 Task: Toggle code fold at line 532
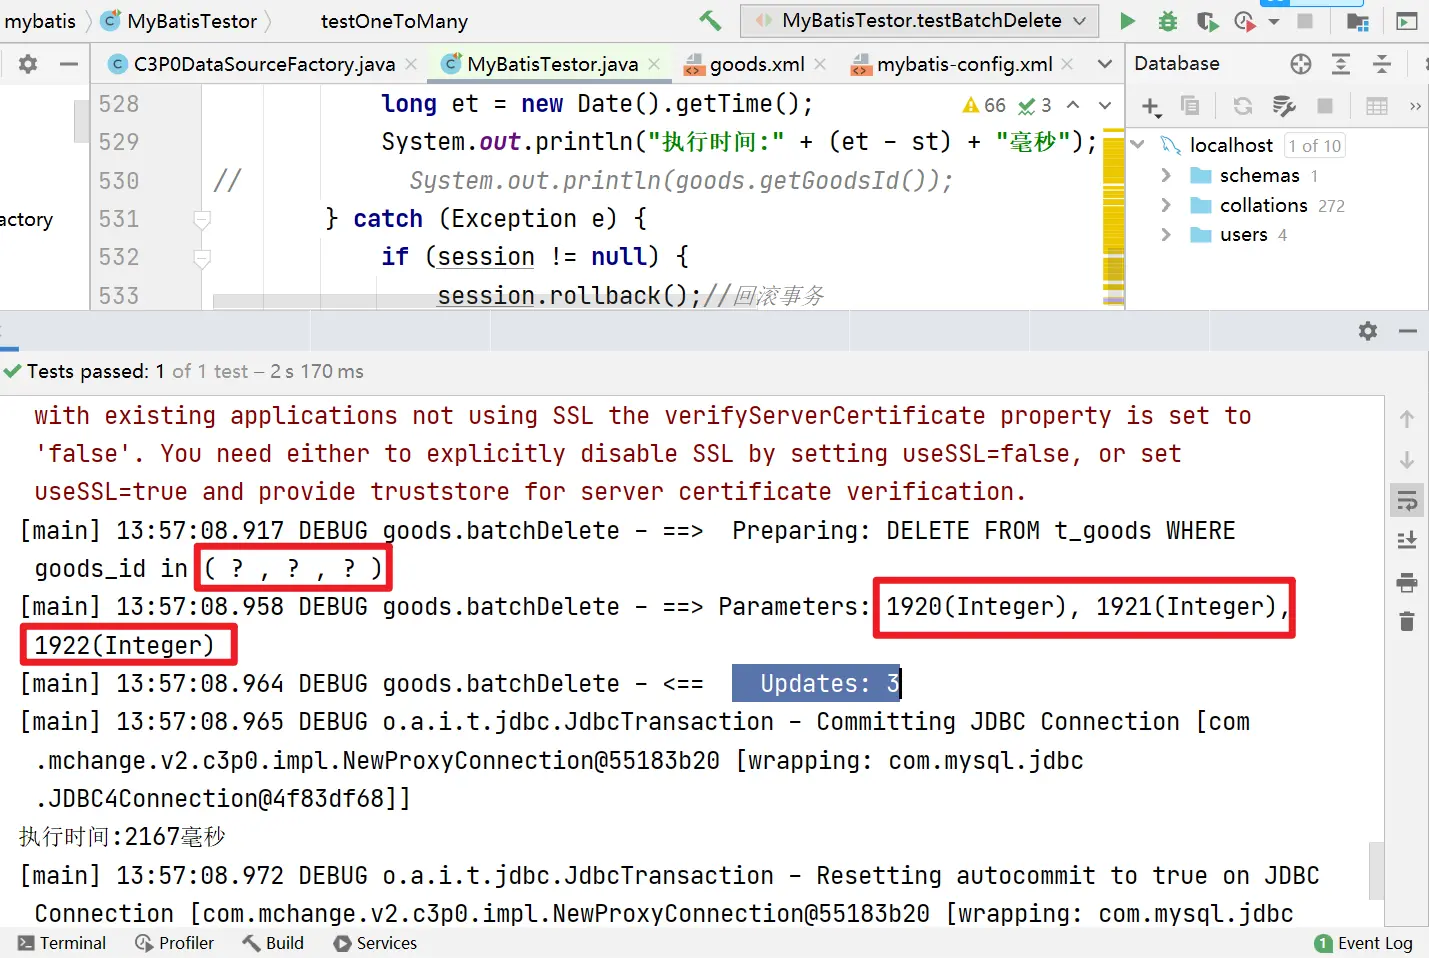202,259
